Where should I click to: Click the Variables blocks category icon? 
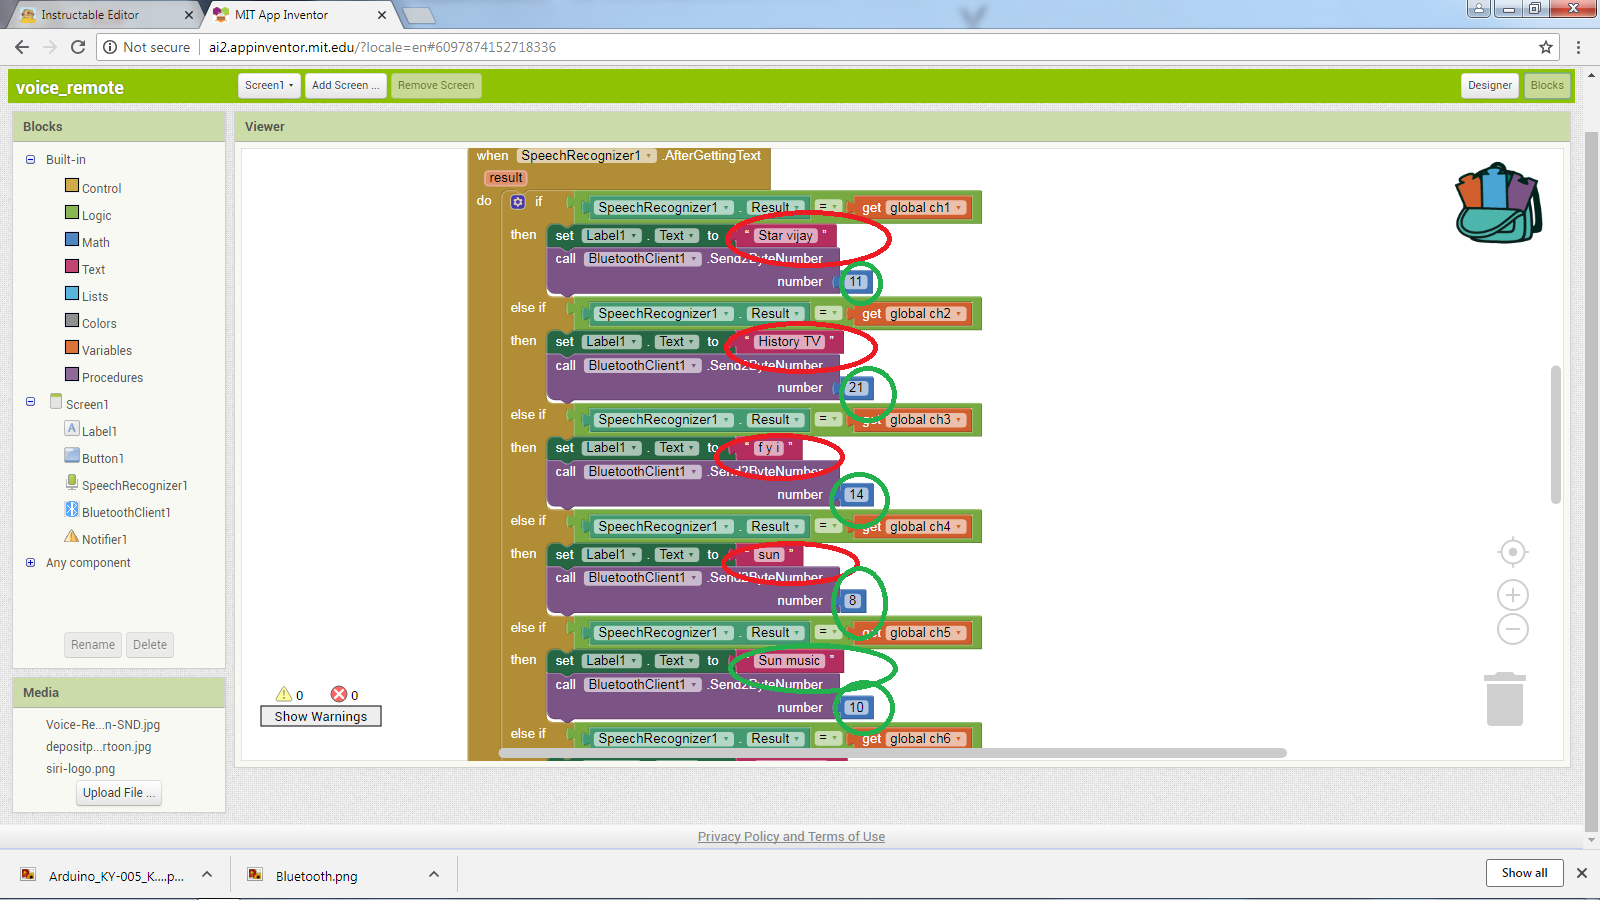click(x=72, y=347)
